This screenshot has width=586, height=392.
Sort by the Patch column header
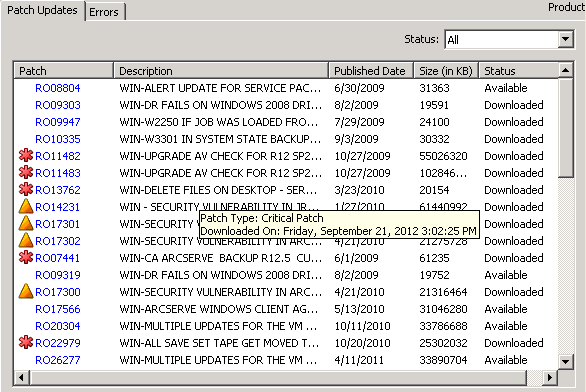(x=64, y=71)
